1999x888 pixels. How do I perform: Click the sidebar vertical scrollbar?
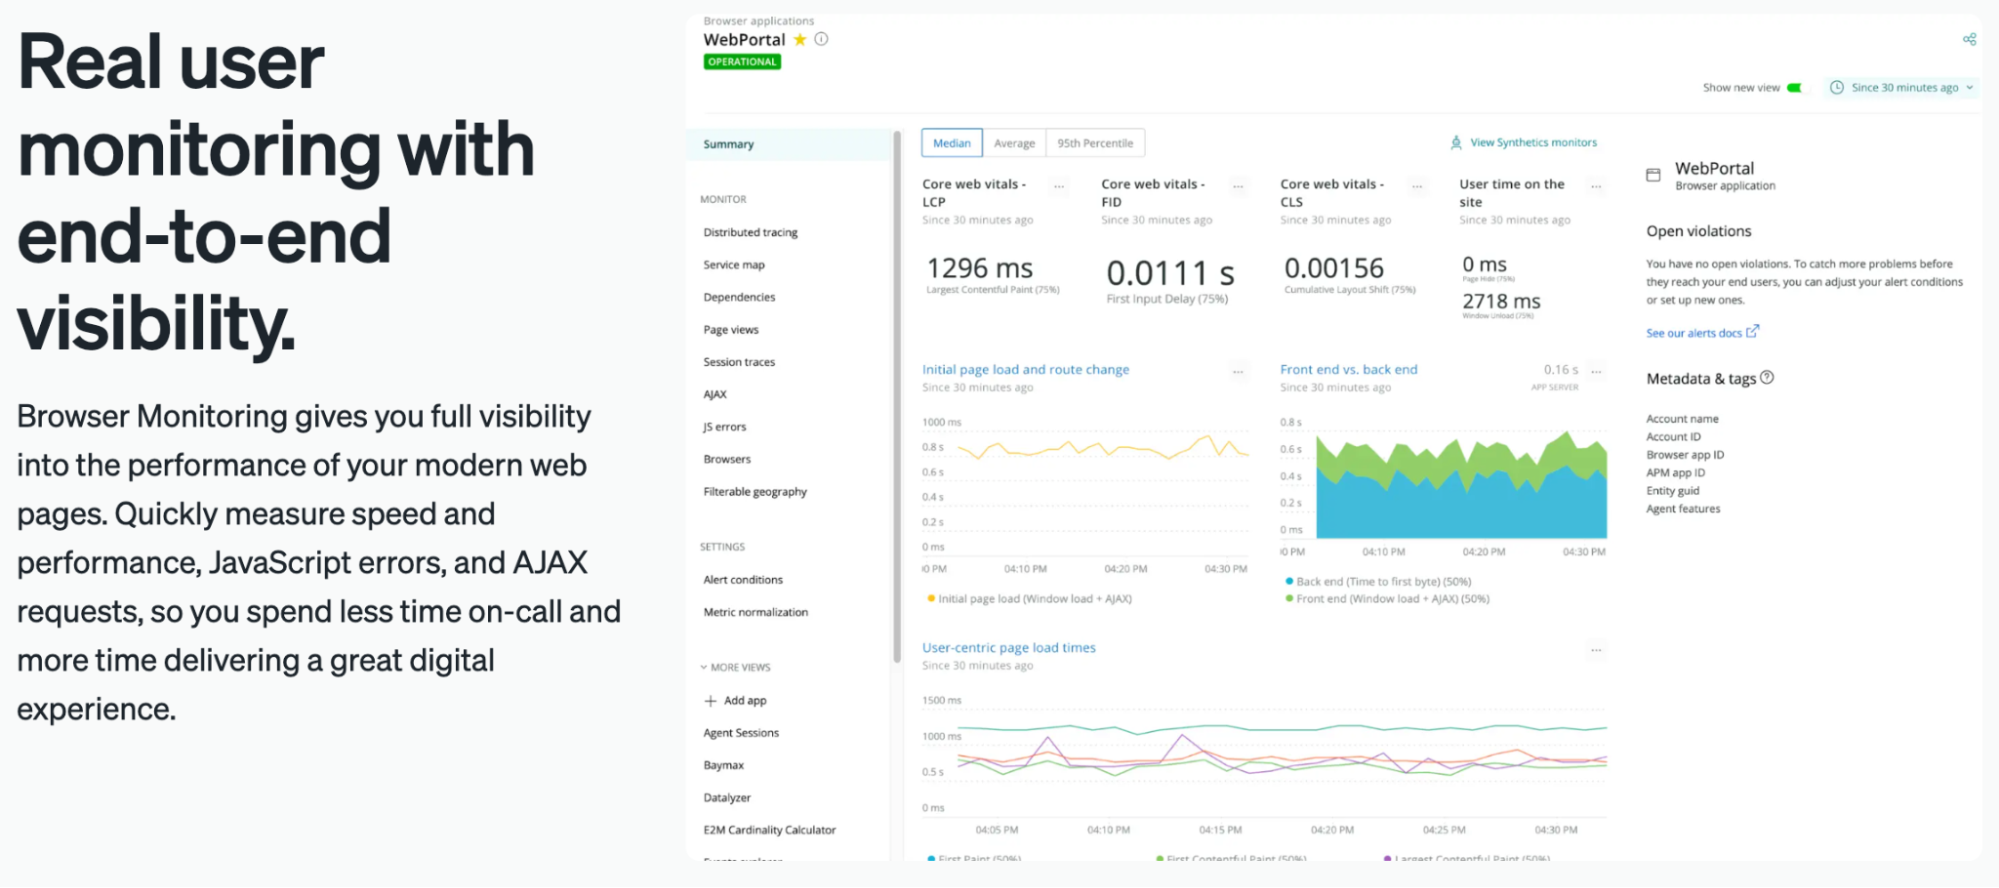pyautogui.click(x=897, y=397)
